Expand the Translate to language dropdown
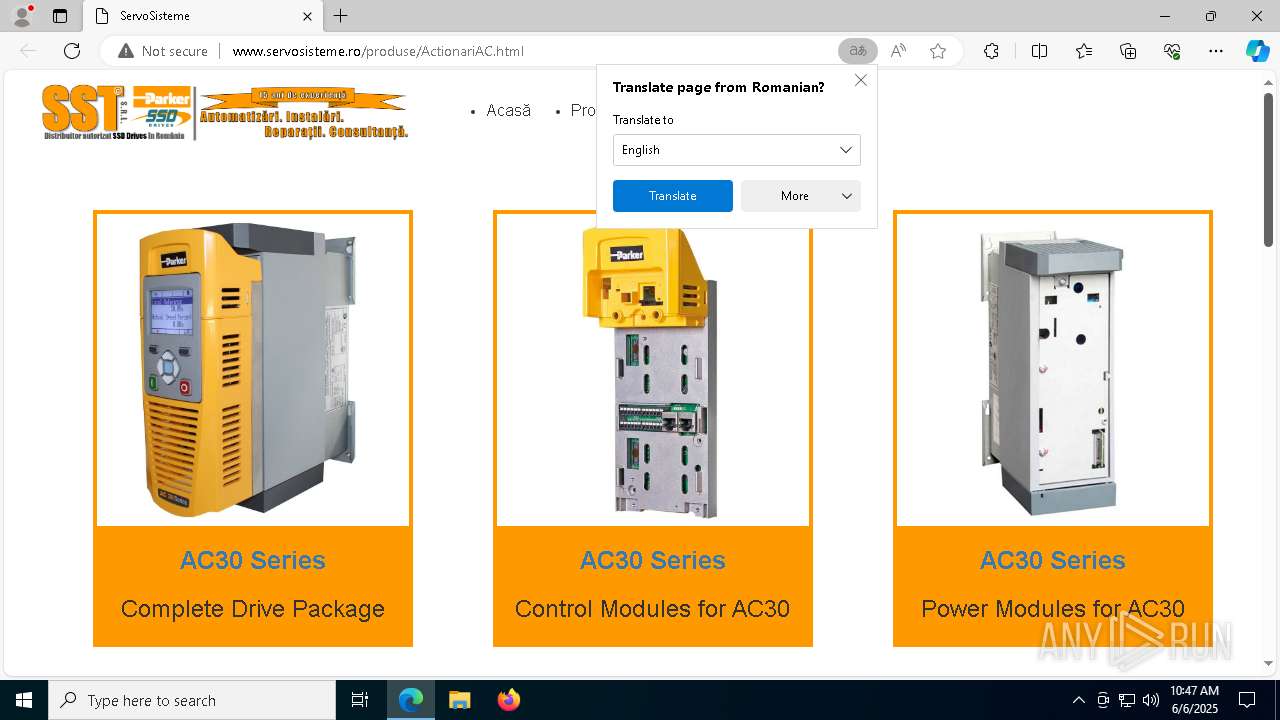1280x720 pixels. 737,150
